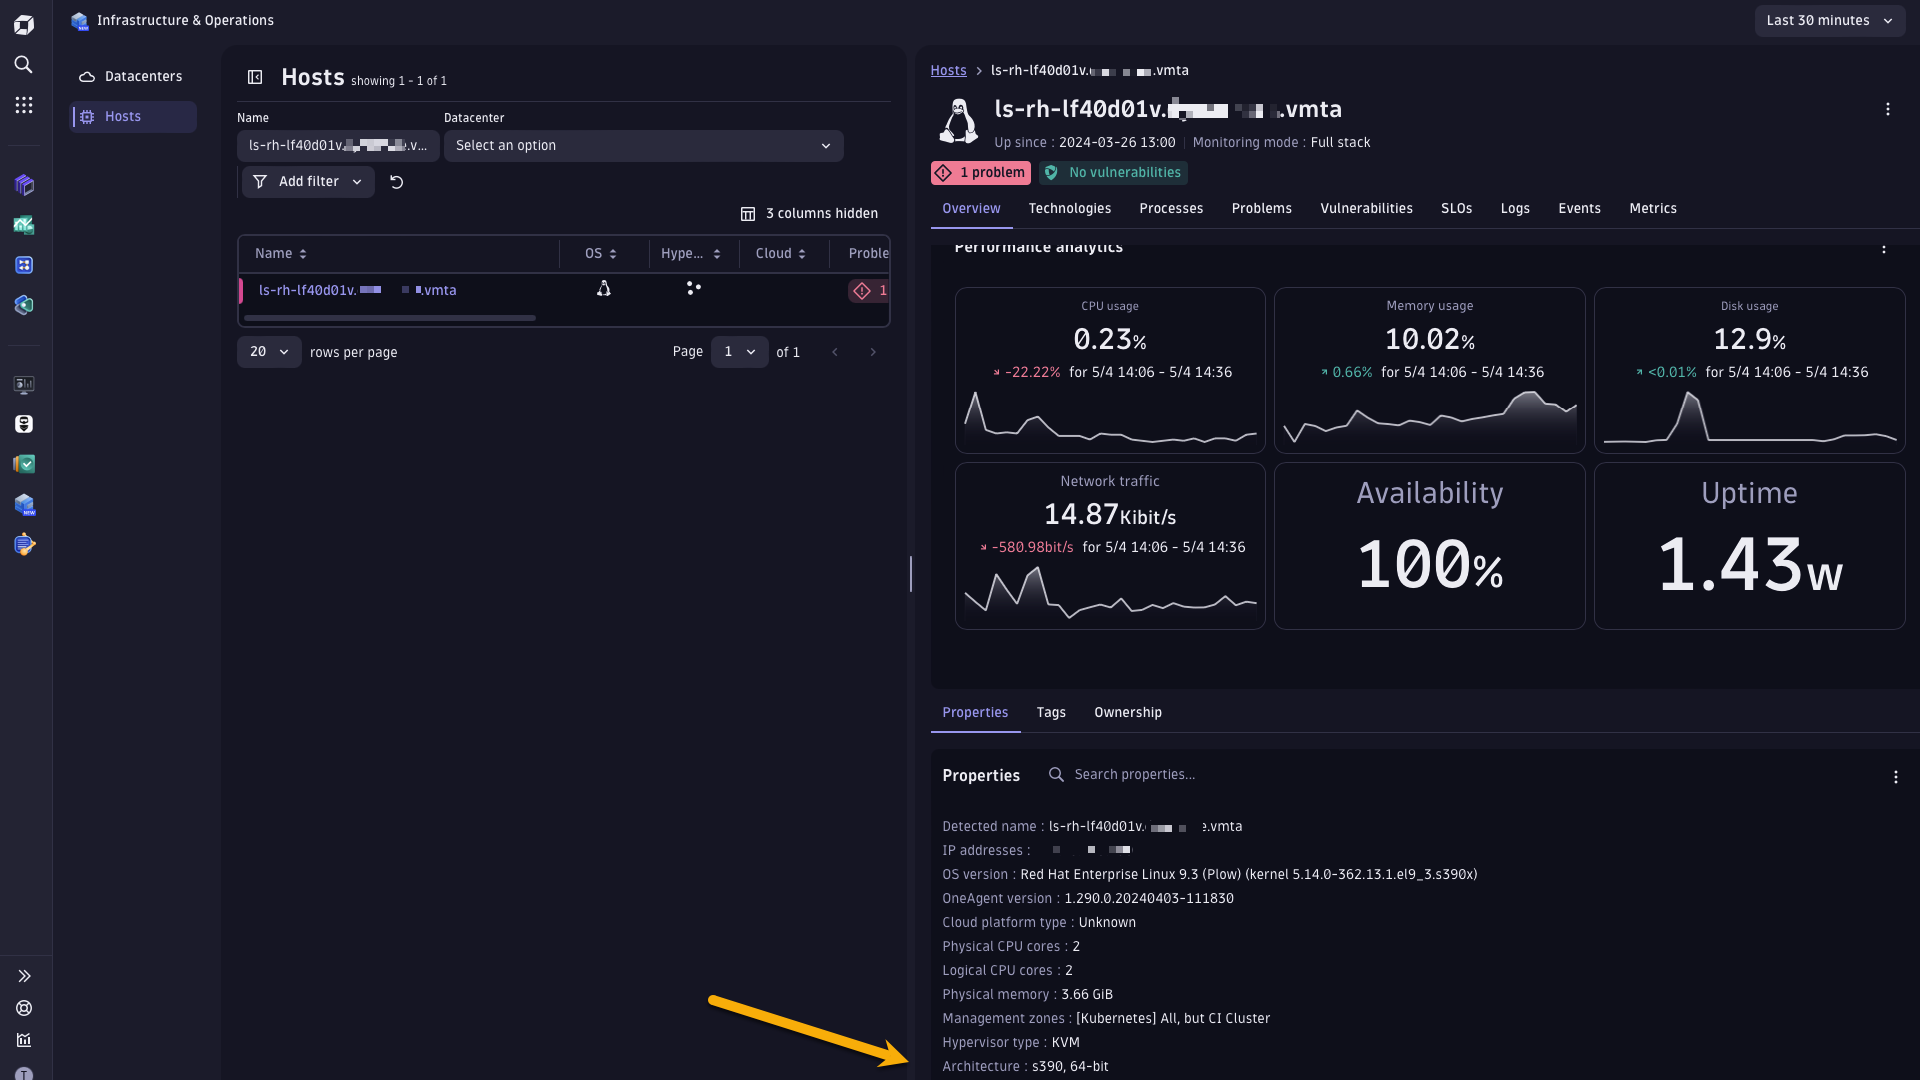Open the Ownership tab in Properties section
The height and width of the screenshot is (1080, 1920).
pos(1128,712)
